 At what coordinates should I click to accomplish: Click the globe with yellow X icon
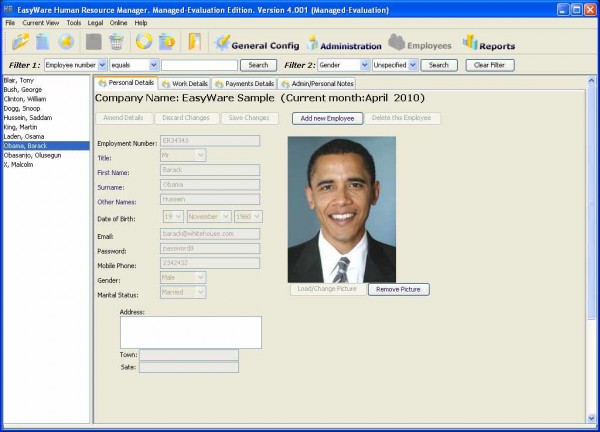click(66, 41)
